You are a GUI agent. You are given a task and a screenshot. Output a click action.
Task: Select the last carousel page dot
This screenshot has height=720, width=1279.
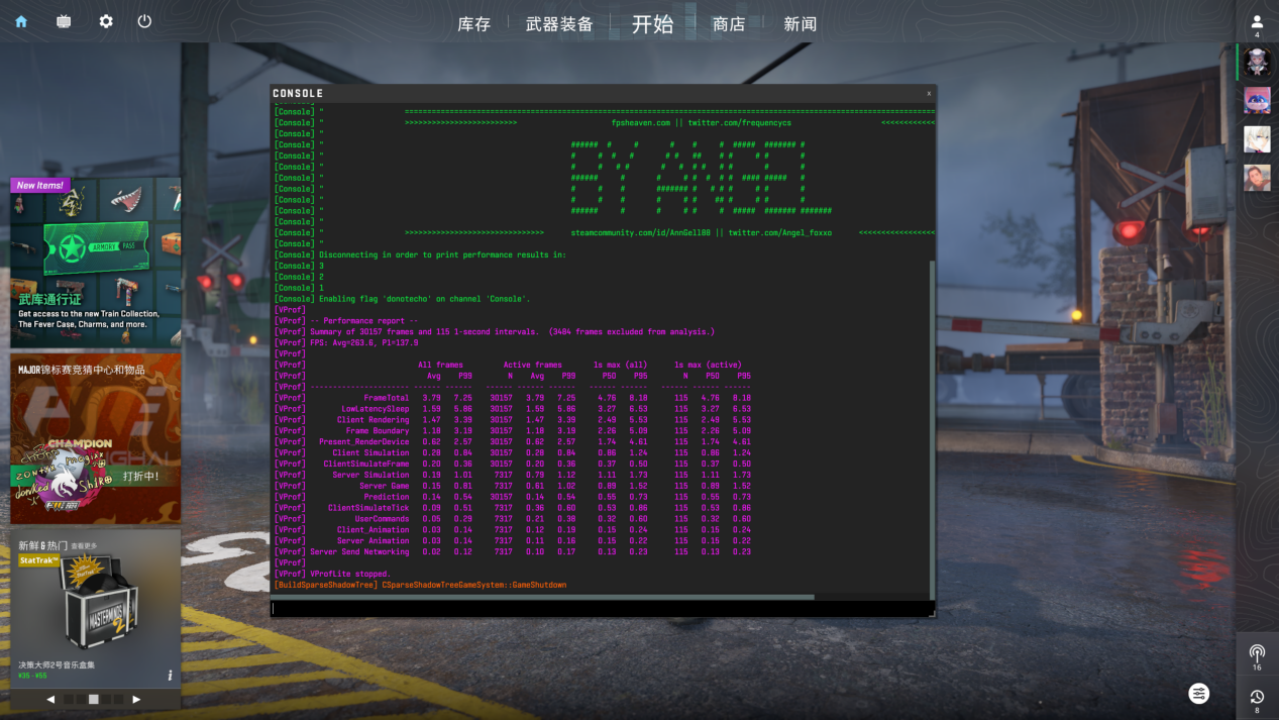[x=119, y=699]
